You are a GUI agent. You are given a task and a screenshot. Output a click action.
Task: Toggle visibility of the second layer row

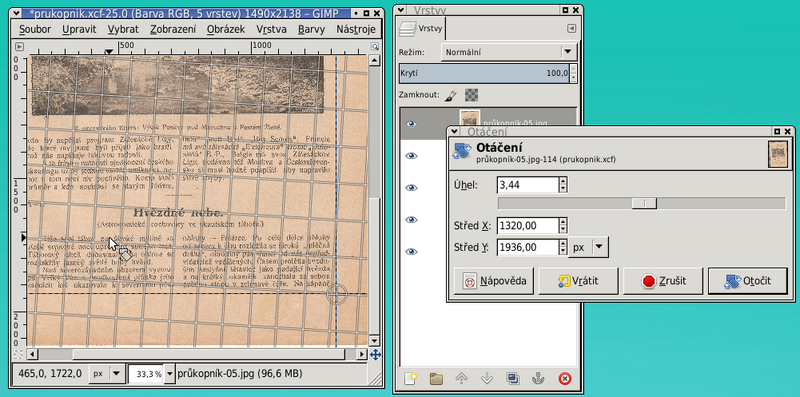pyautogui.click(x=411, y=156)
